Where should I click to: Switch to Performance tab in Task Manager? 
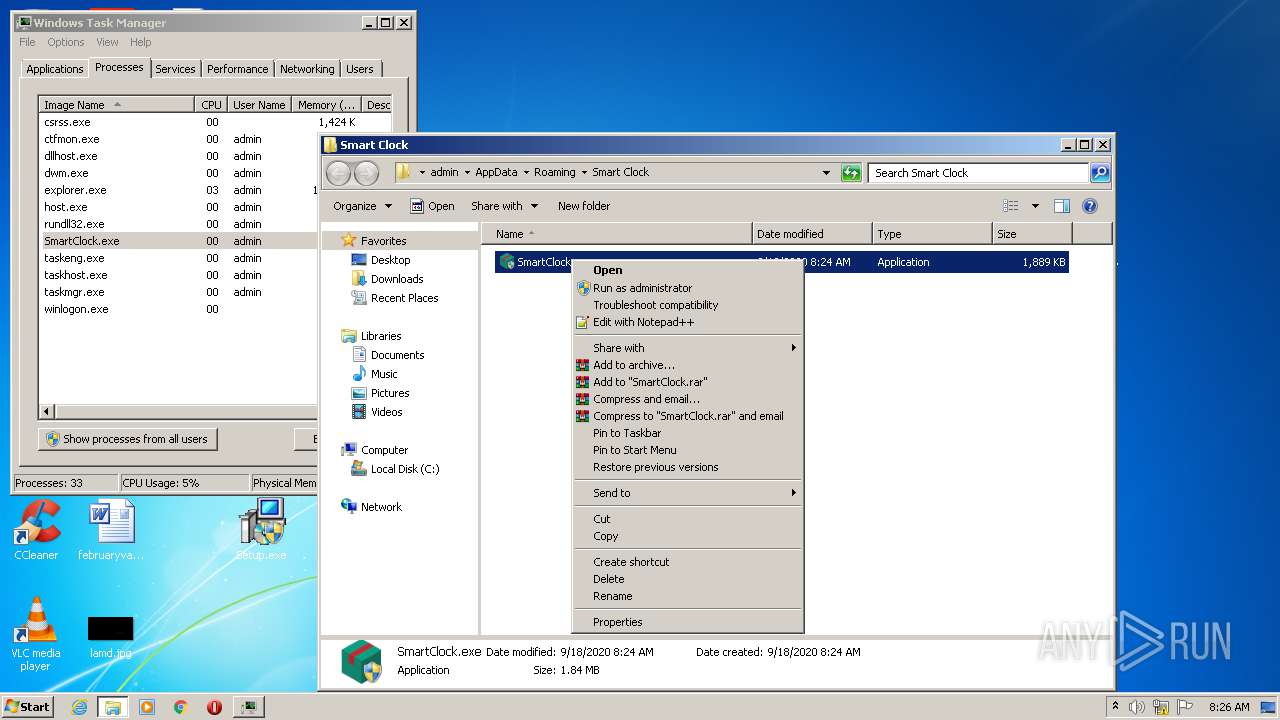coord(237,69)
